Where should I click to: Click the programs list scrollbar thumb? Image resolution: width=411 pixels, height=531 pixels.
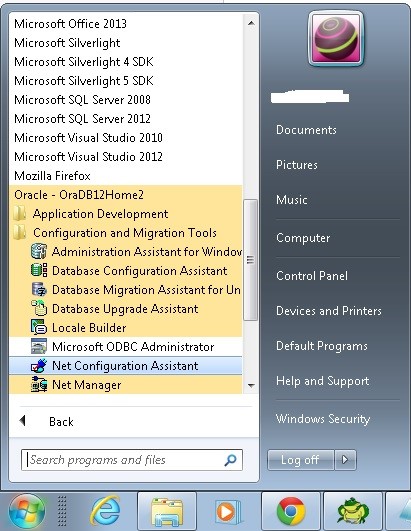(x=251, y=260)
